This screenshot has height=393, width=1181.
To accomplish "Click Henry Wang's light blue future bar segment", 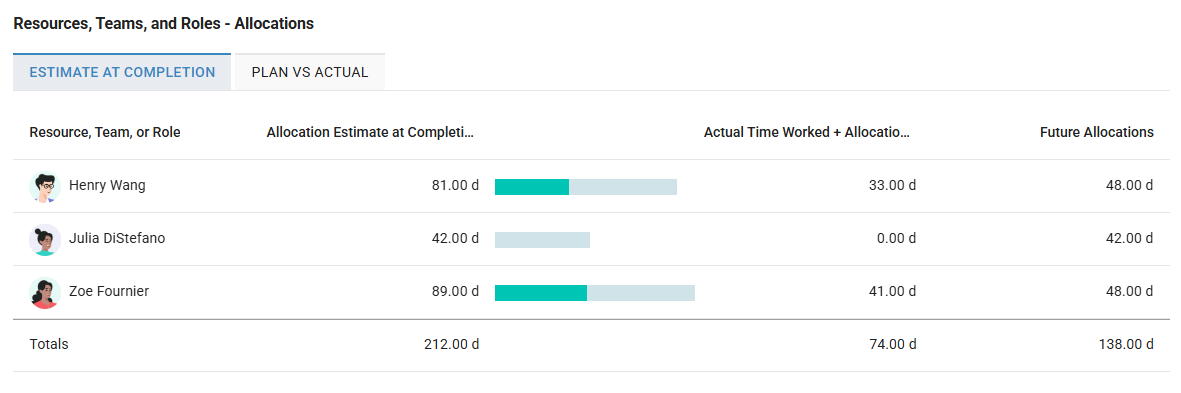I will [x=623, y=187].
